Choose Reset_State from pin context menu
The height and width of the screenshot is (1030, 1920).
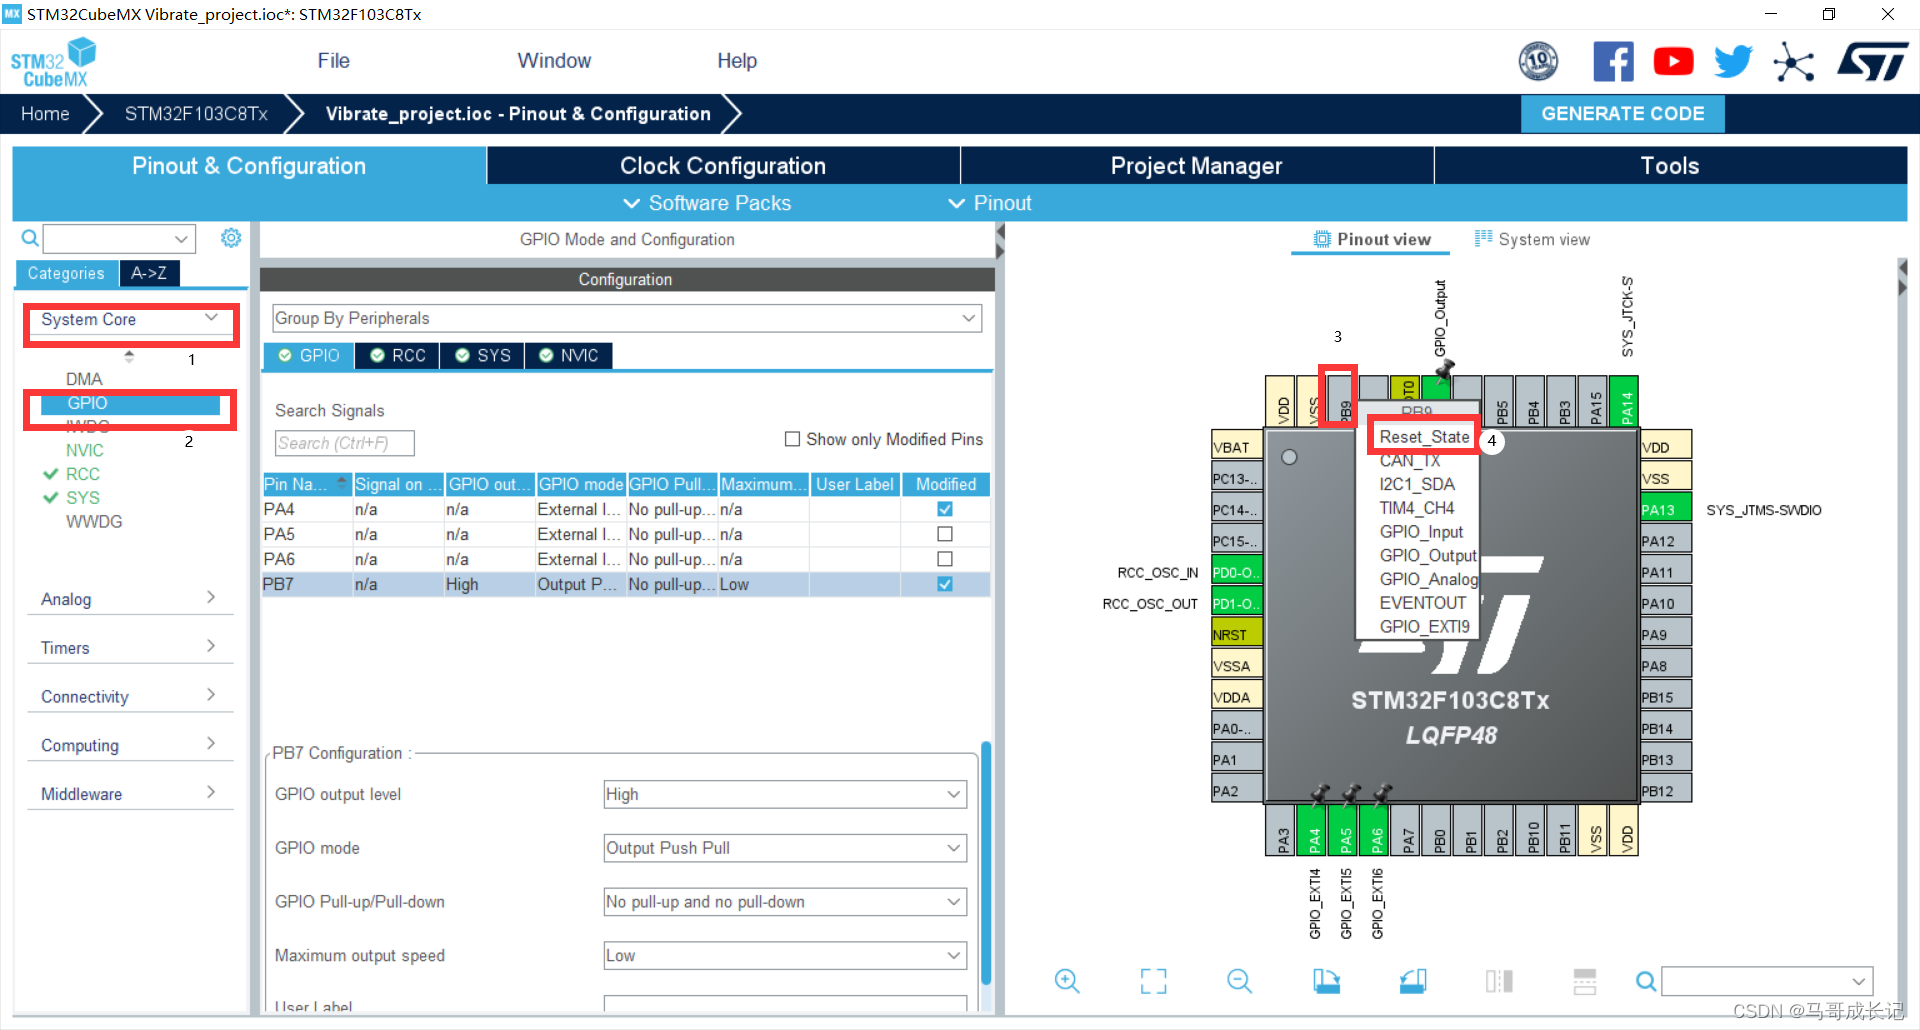[1424, 437]
